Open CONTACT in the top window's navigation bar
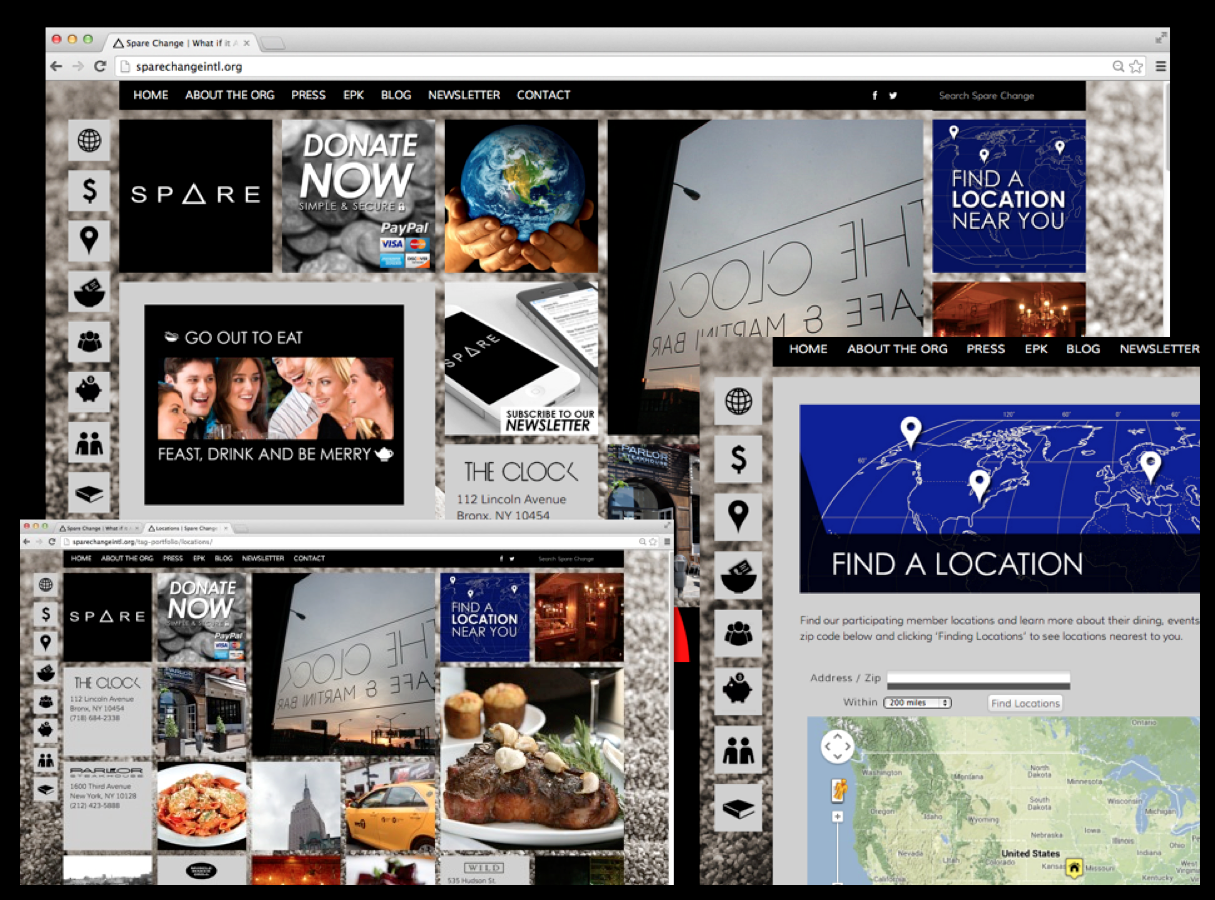Viewport: 1215px width, 900px height. tap(543, 95)
